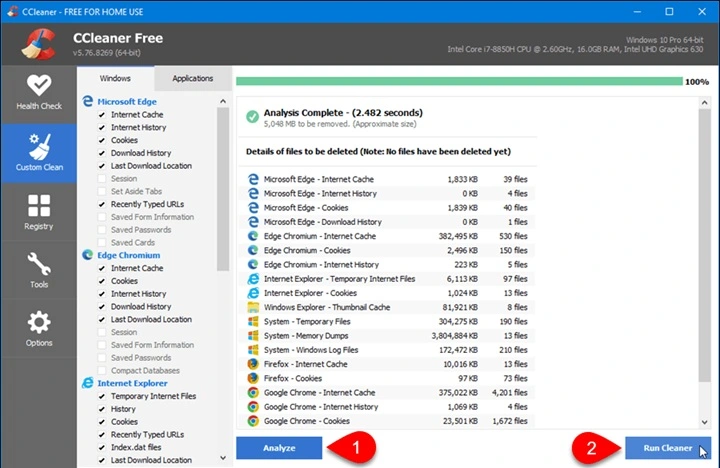Open the Tools wrench section
The width and height of the screenshot is (720, 468).
tap(39, 271)
